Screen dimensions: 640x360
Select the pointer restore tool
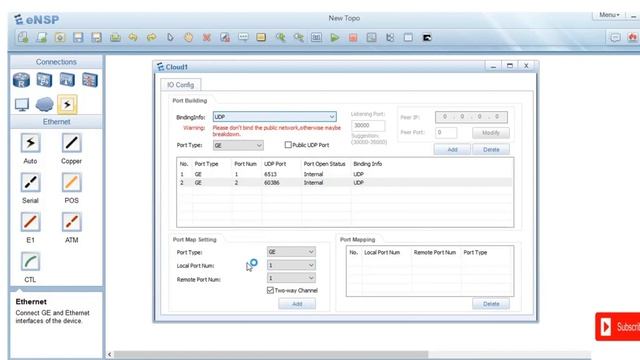[170, 38]
